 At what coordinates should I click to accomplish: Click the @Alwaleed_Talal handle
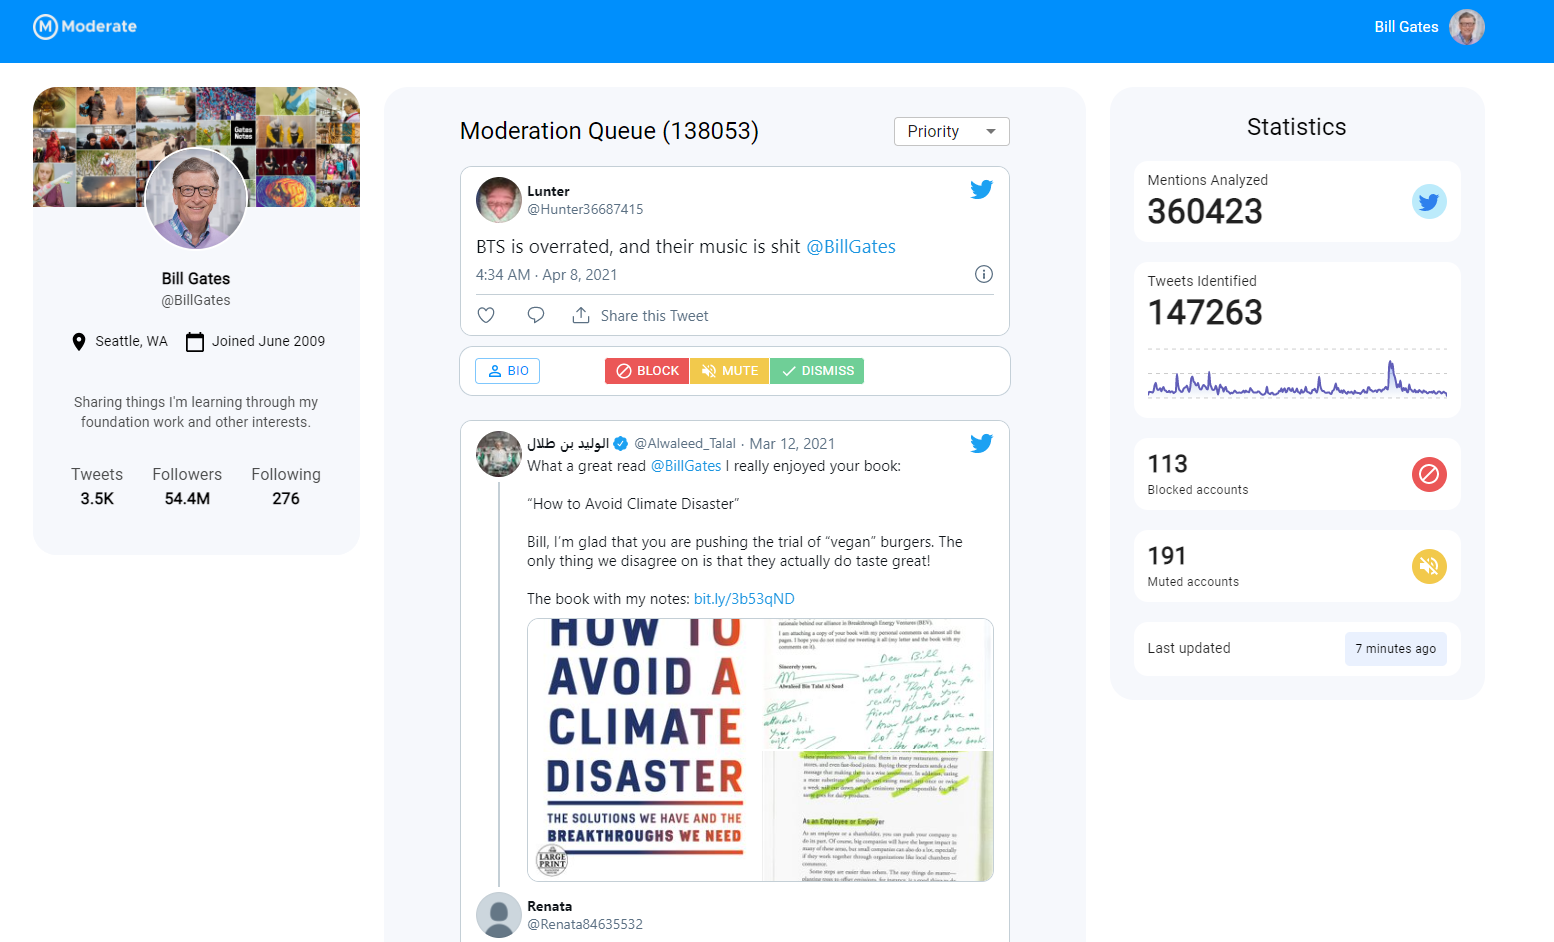tap(685, 444)
